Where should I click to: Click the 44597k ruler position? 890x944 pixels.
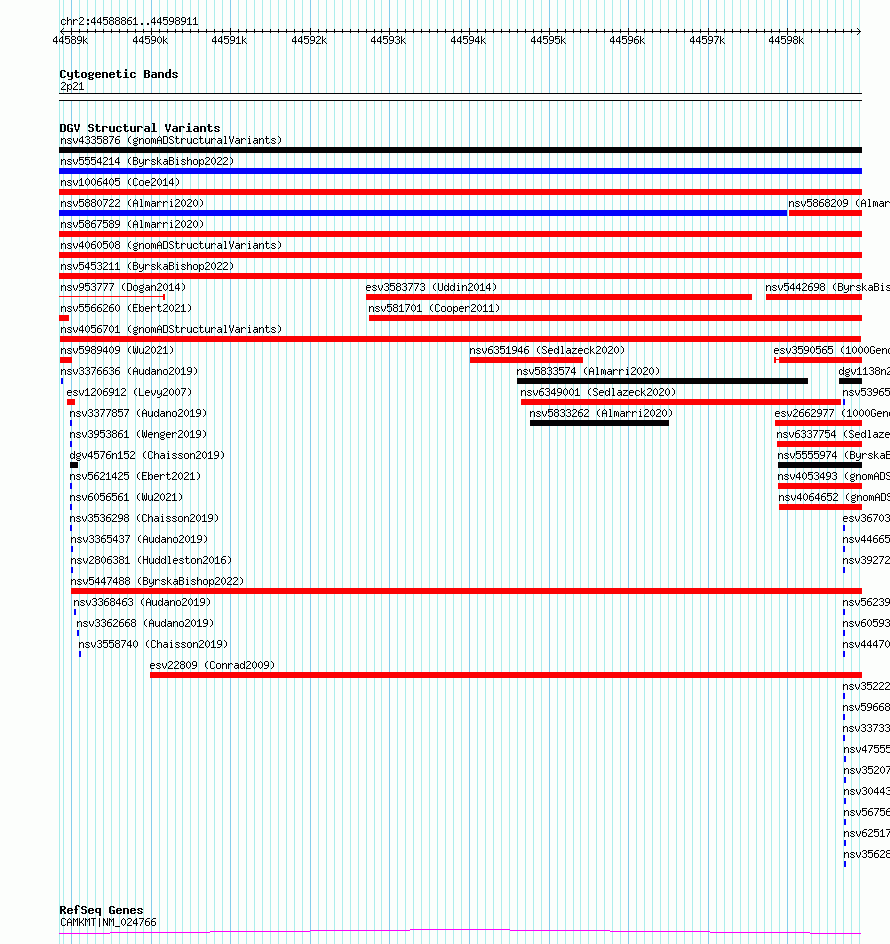(707, 40)
